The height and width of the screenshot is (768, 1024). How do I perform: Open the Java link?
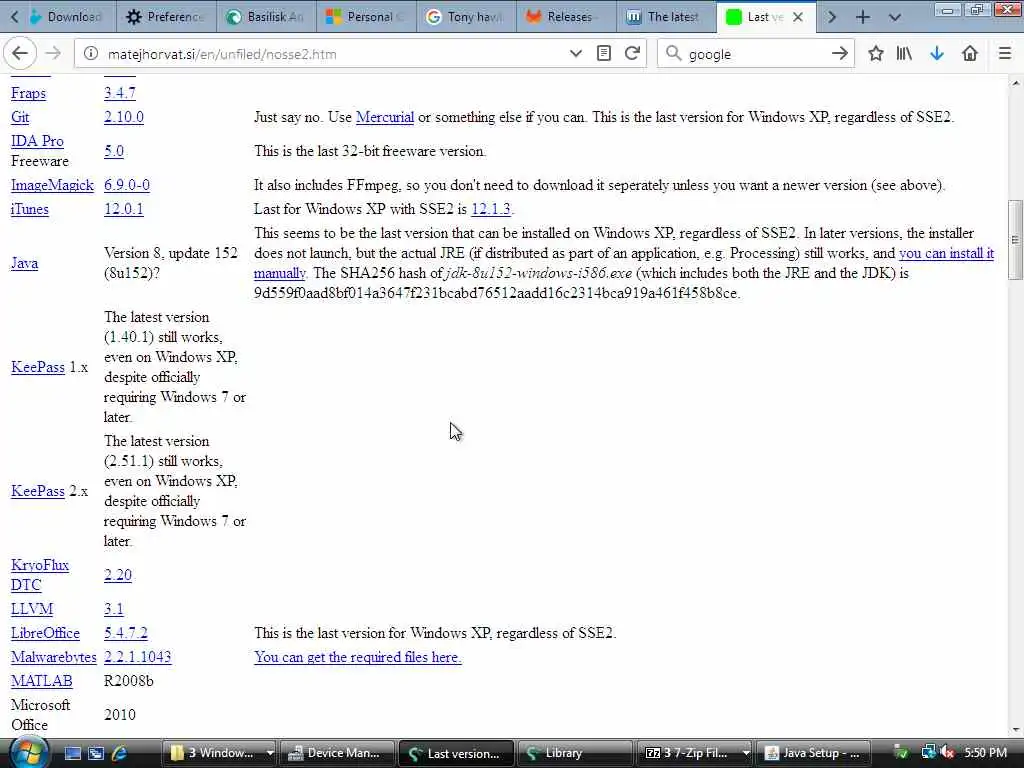24,263
